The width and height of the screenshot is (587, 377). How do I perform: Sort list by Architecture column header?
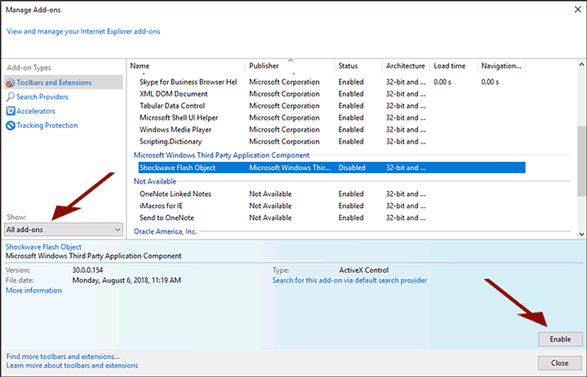tap(405, 66)
